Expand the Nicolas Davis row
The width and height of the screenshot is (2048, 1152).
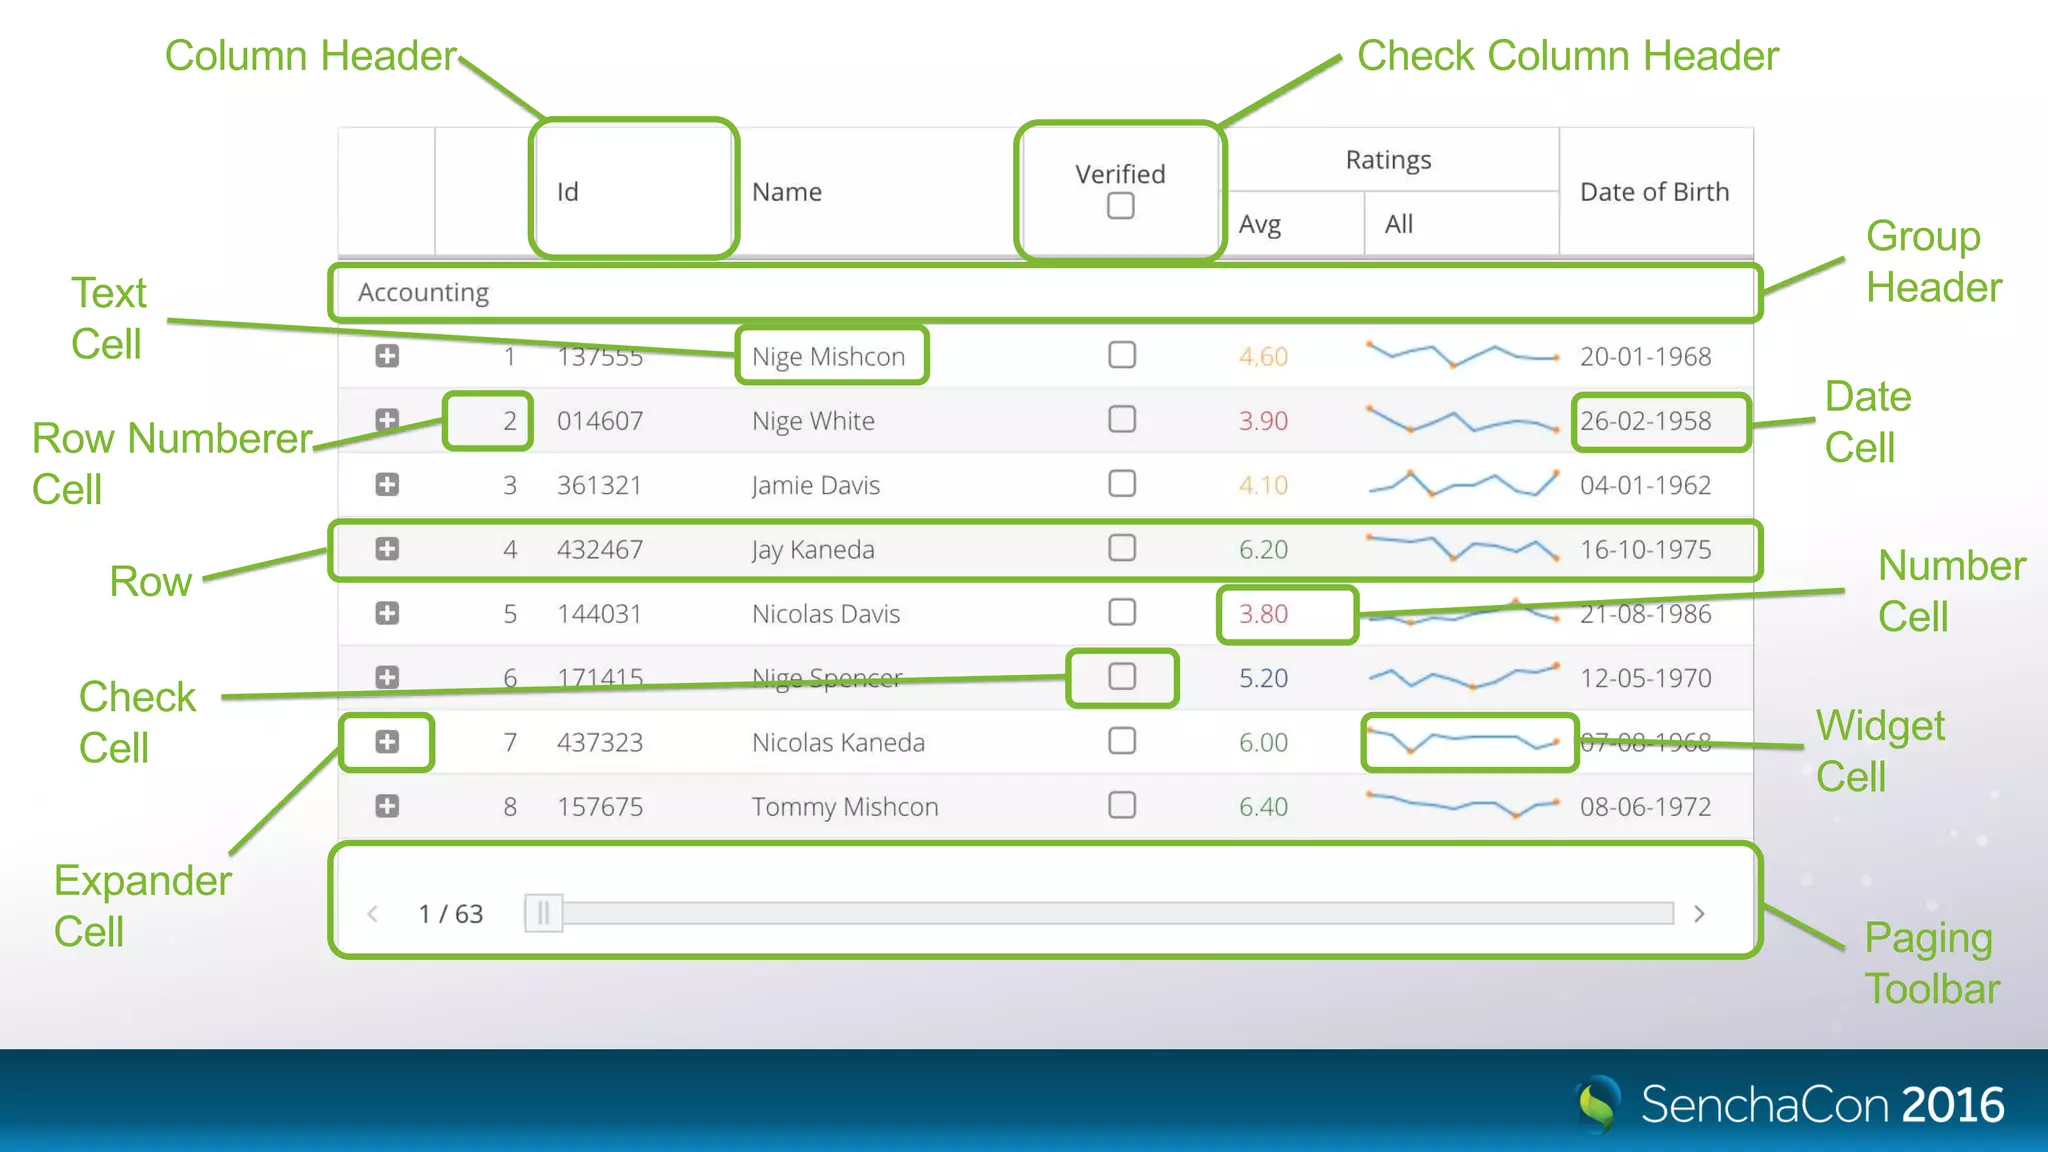pyautogui.click(x=387, y=613)
